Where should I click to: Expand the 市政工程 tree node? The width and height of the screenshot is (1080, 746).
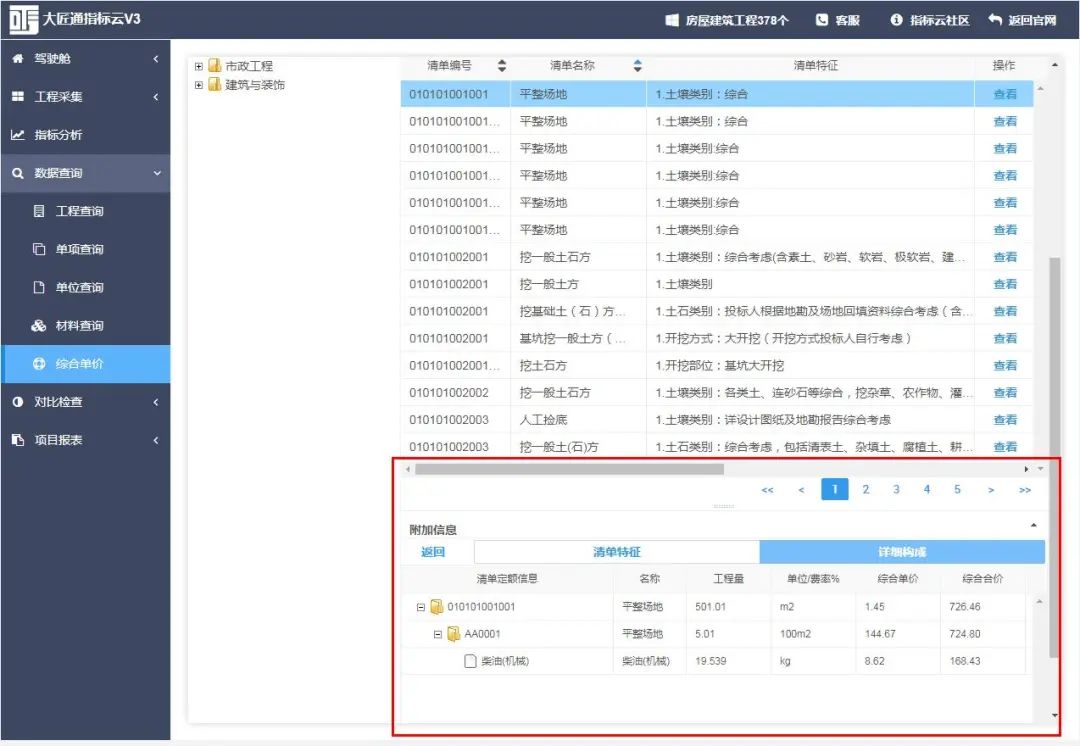199,66
